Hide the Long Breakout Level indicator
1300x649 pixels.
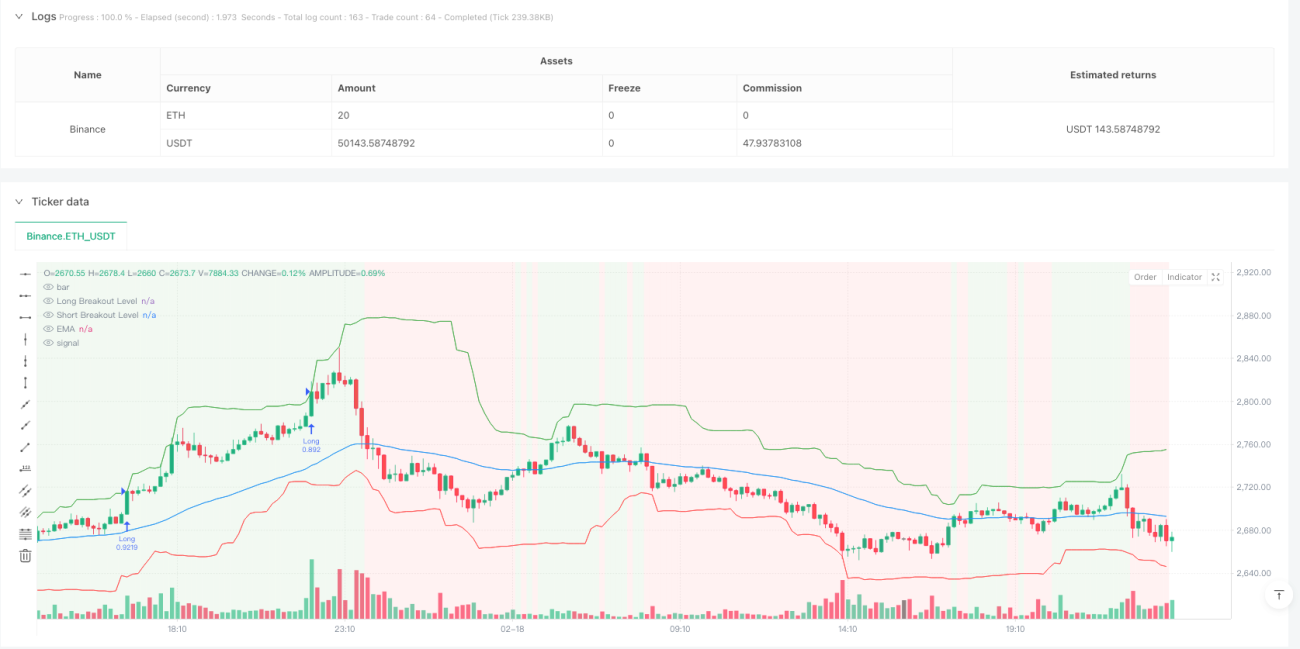point(48,301)
